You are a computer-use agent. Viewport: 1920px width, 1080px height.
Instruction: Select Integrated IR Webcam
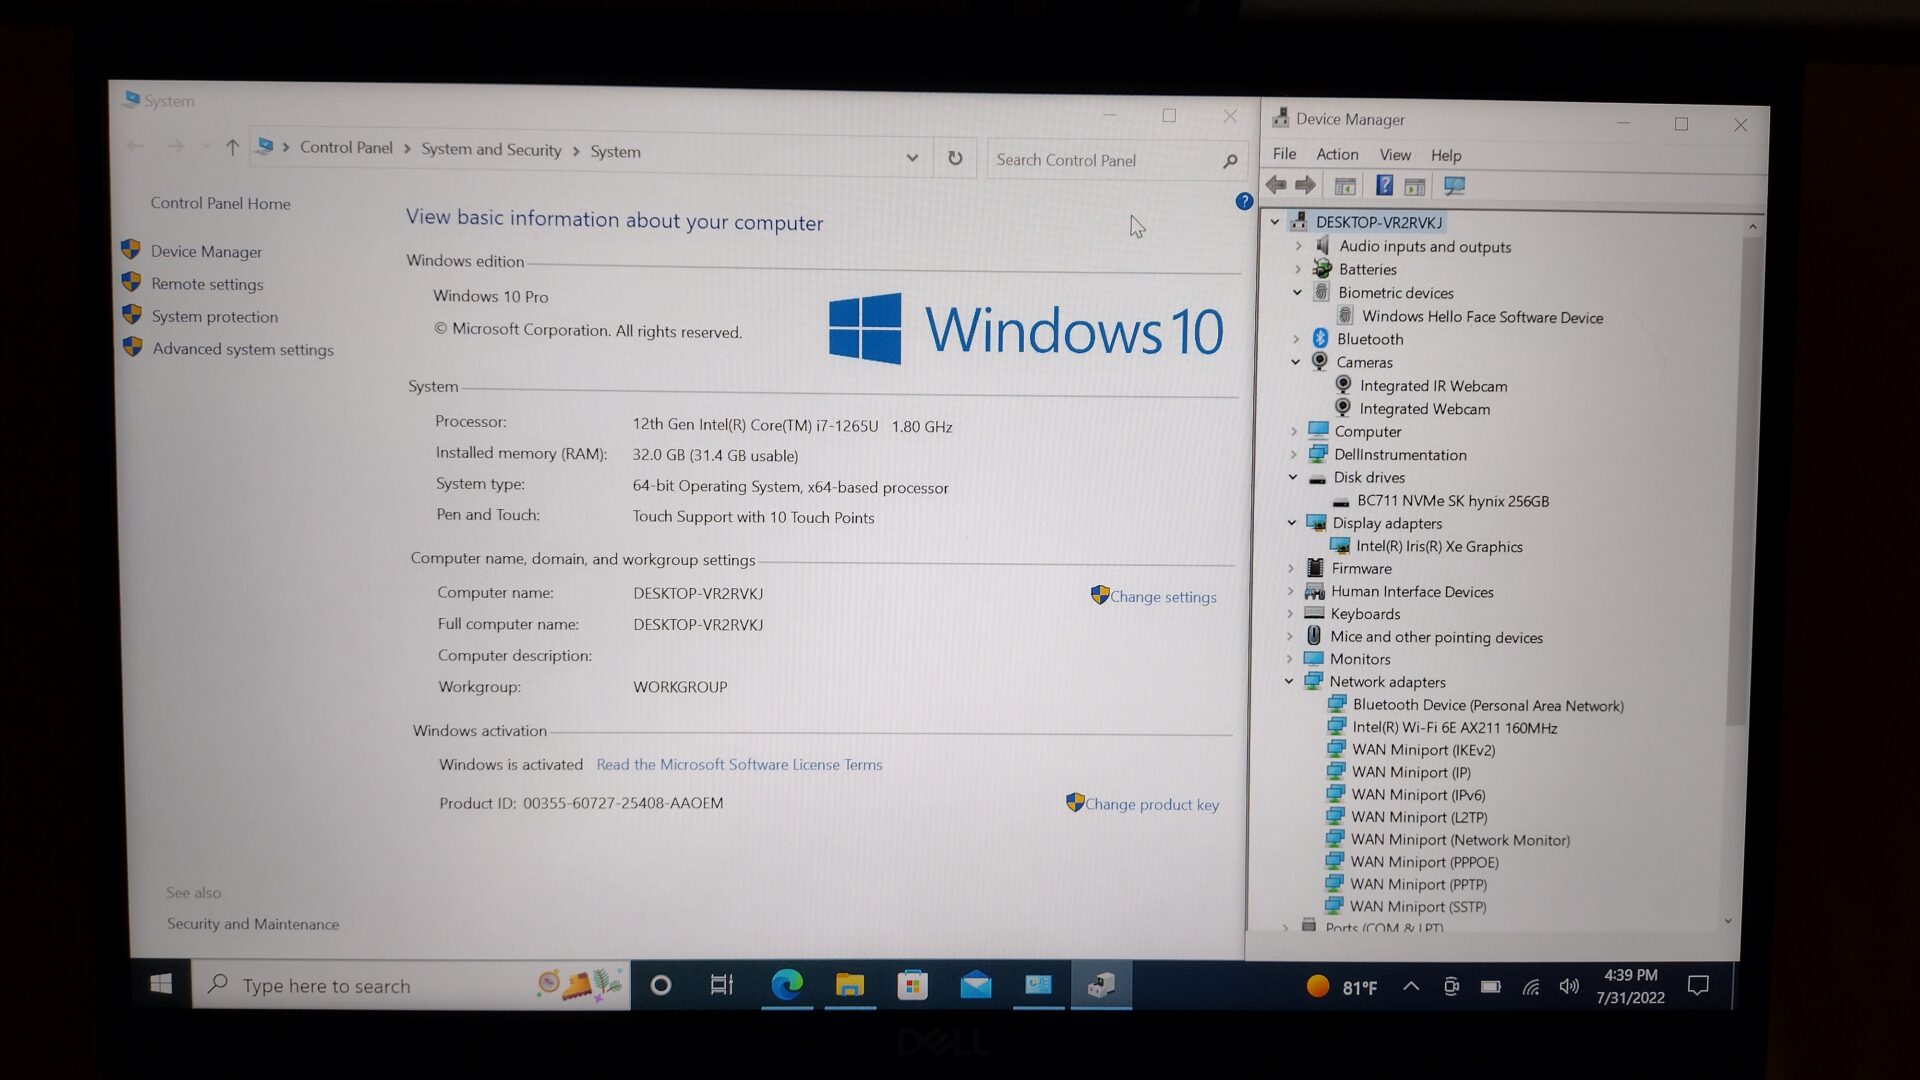[1433, 386]
